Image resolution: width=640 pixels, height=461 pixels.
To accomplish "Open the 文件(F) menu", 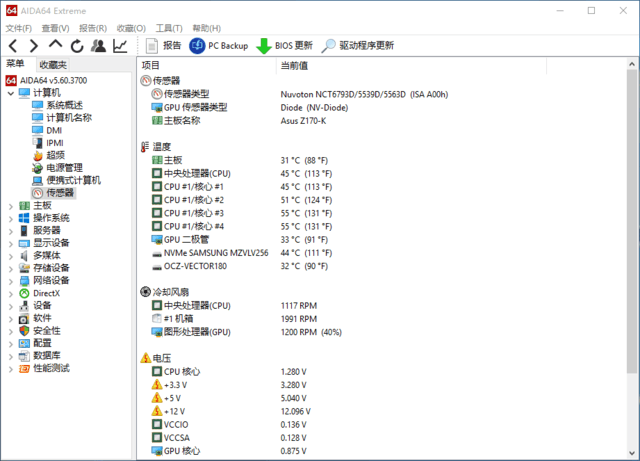I will click(x=18, y=28).
